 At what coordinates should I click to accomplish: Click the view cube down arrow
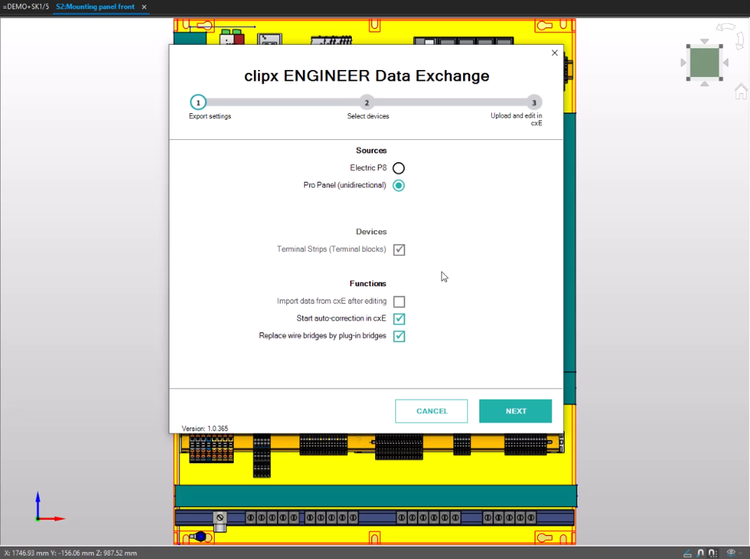705,84
